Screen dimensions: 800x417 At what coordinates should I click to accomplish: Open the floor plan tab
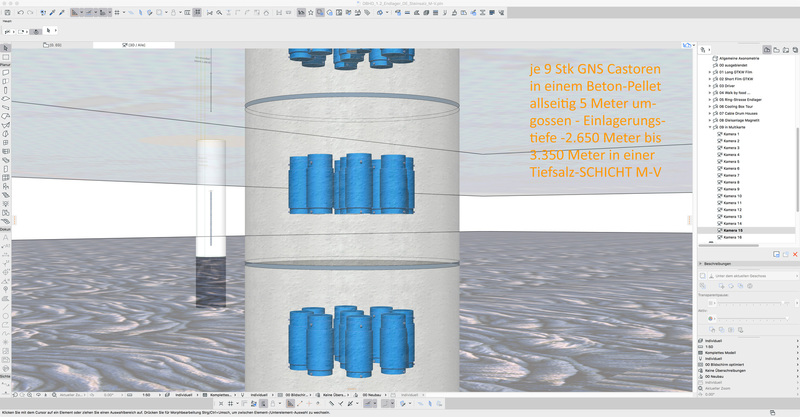tap(53, 45)
